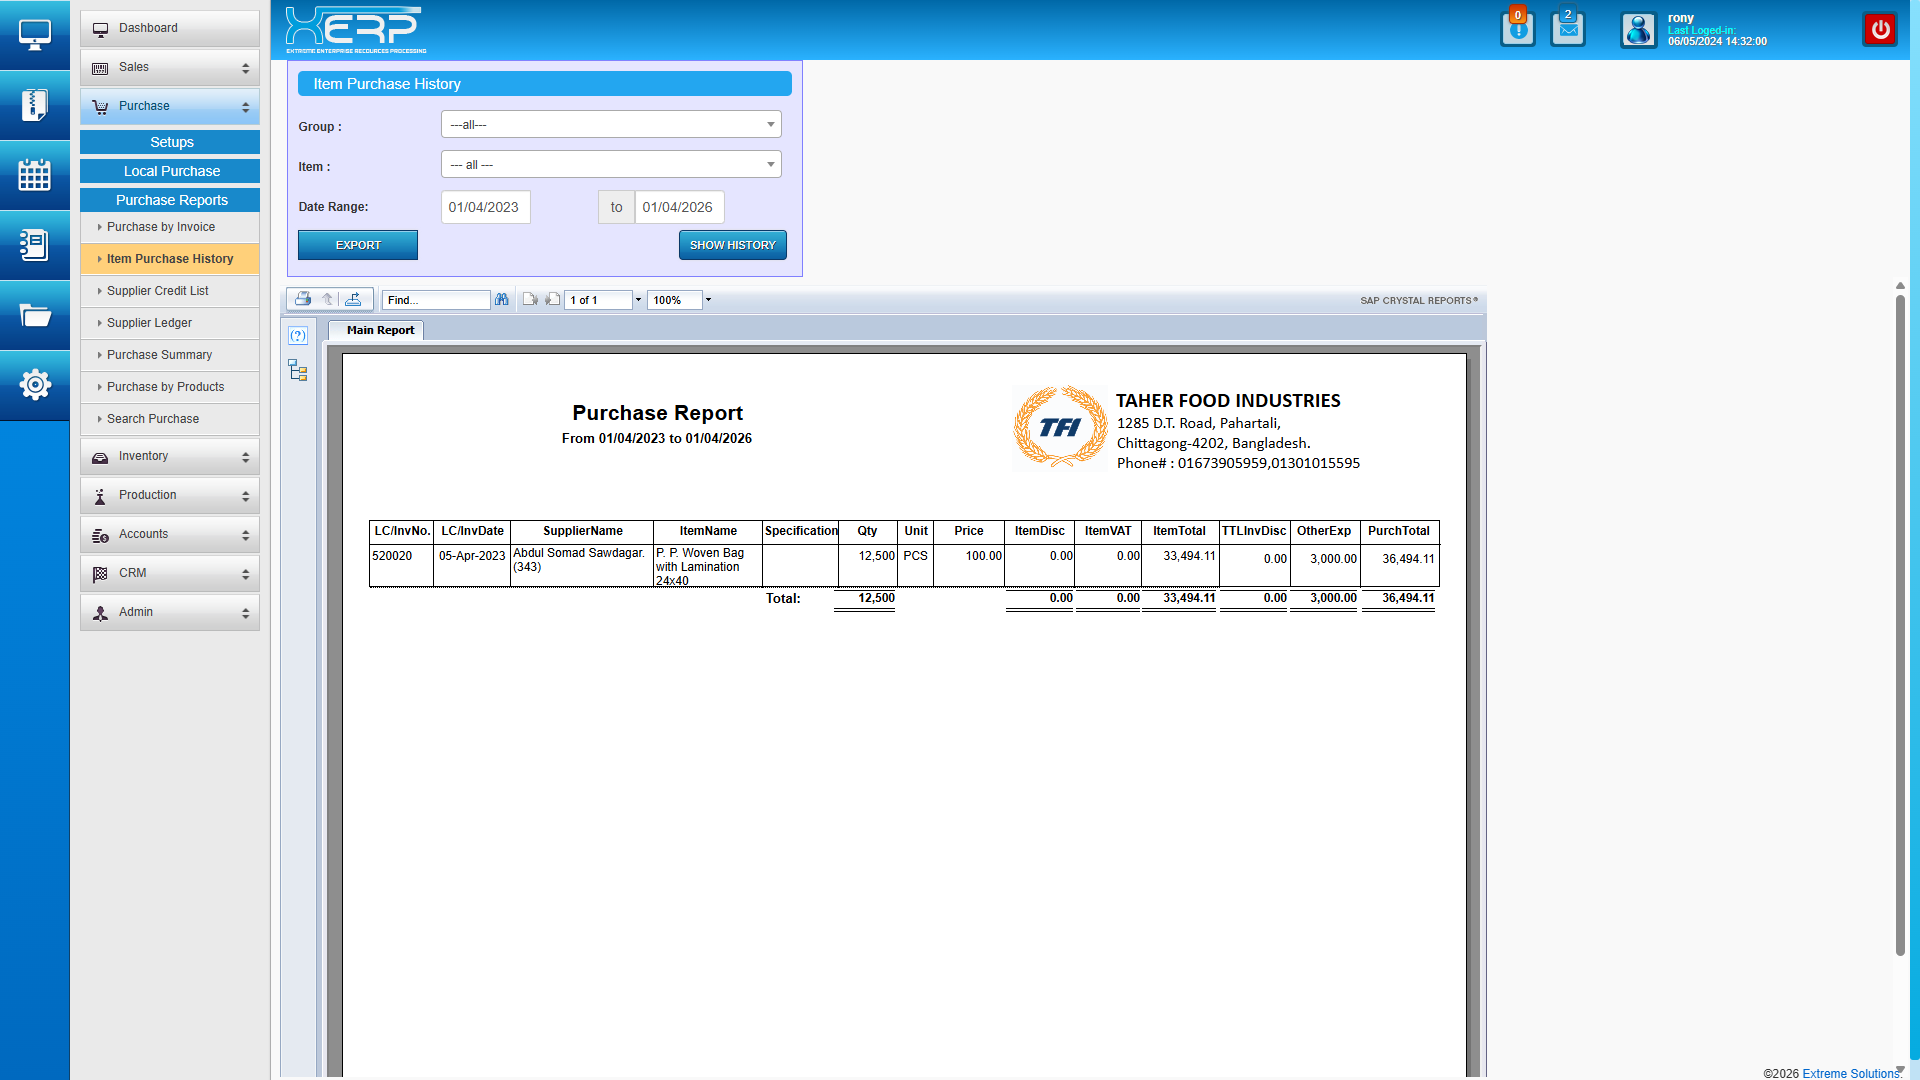Open Supplier Ledger report menu item
Screen dimensions: 1920x1080
[x=149, y=323]
